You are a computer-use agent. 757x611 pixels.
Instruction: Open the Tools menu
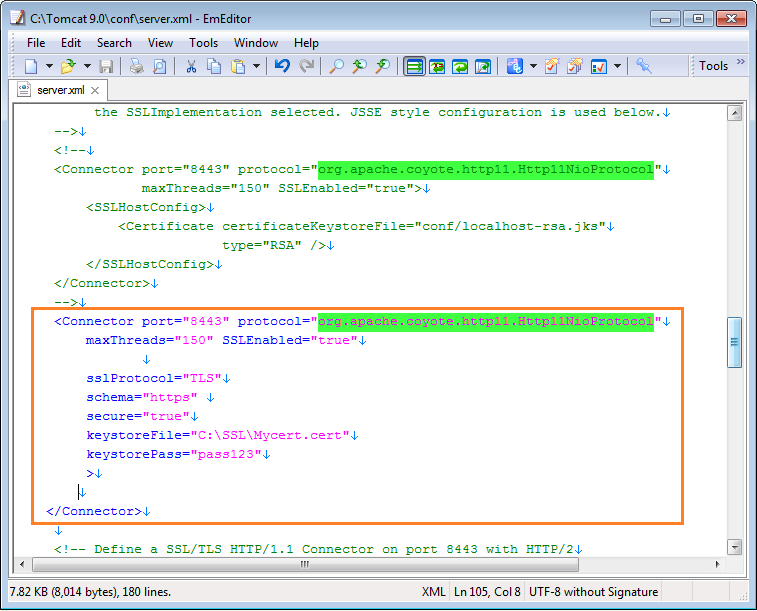[x=203, y=43]
